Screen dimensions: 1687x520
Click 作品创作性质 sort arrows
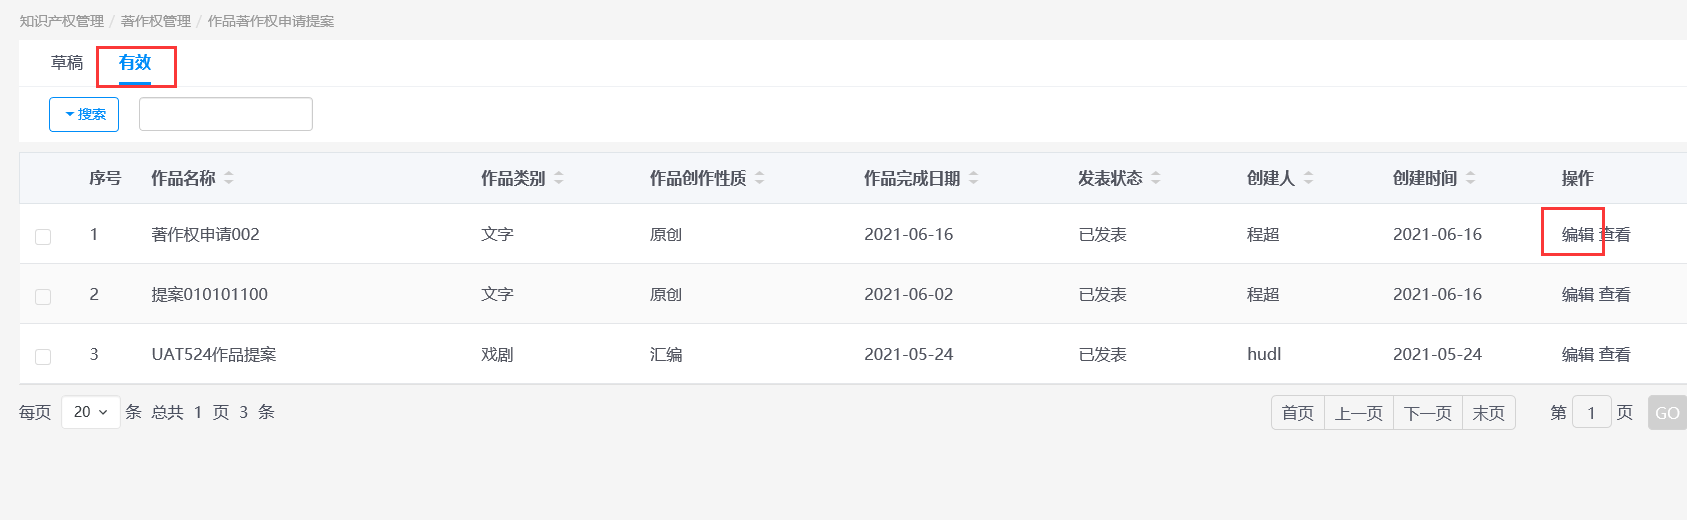pyautogui.click(x=760, y=178)
